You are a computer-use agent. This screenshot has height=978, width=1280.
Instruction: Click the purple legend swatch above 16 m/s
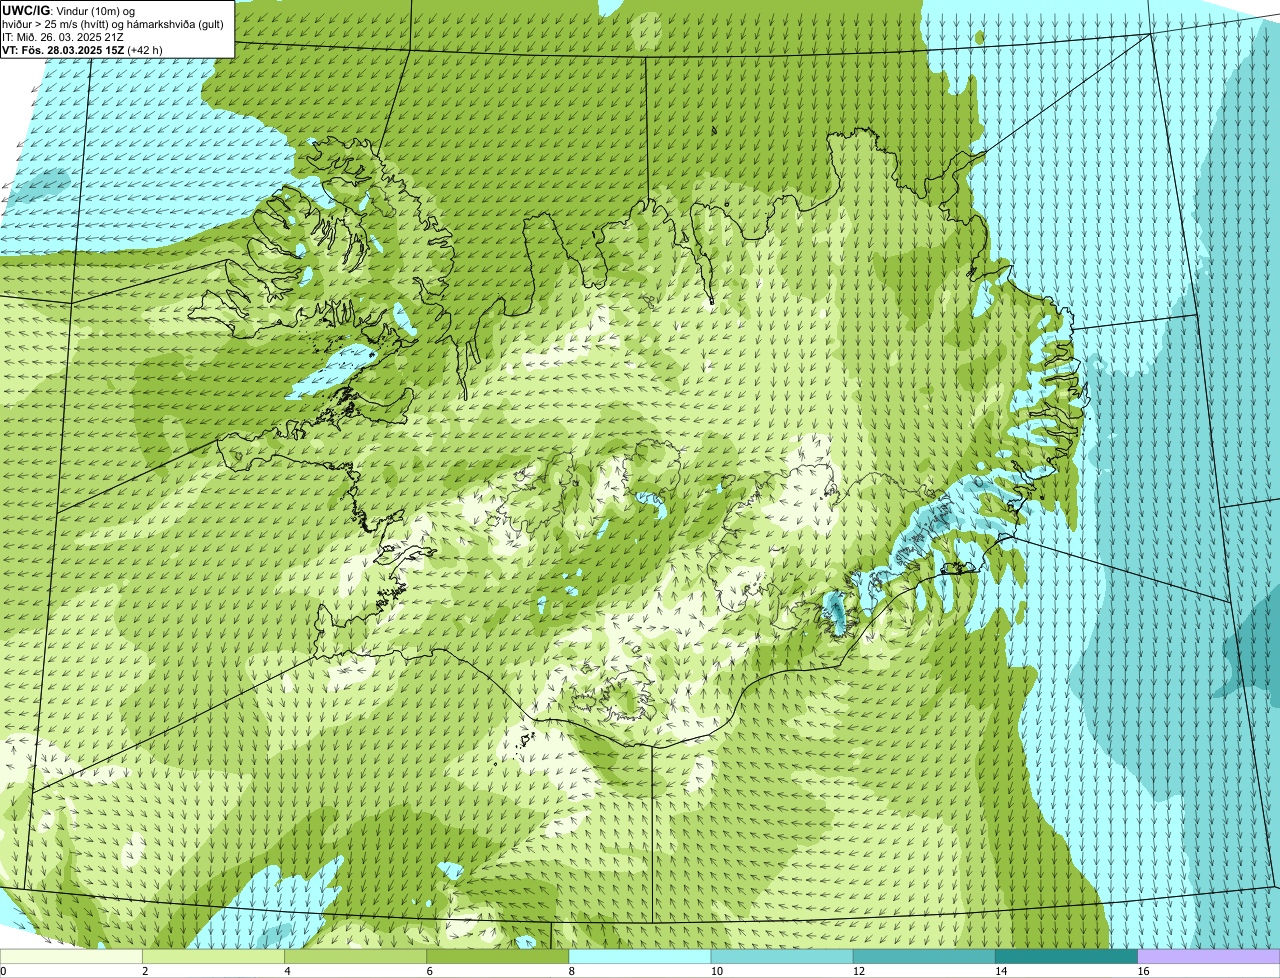1208,956
